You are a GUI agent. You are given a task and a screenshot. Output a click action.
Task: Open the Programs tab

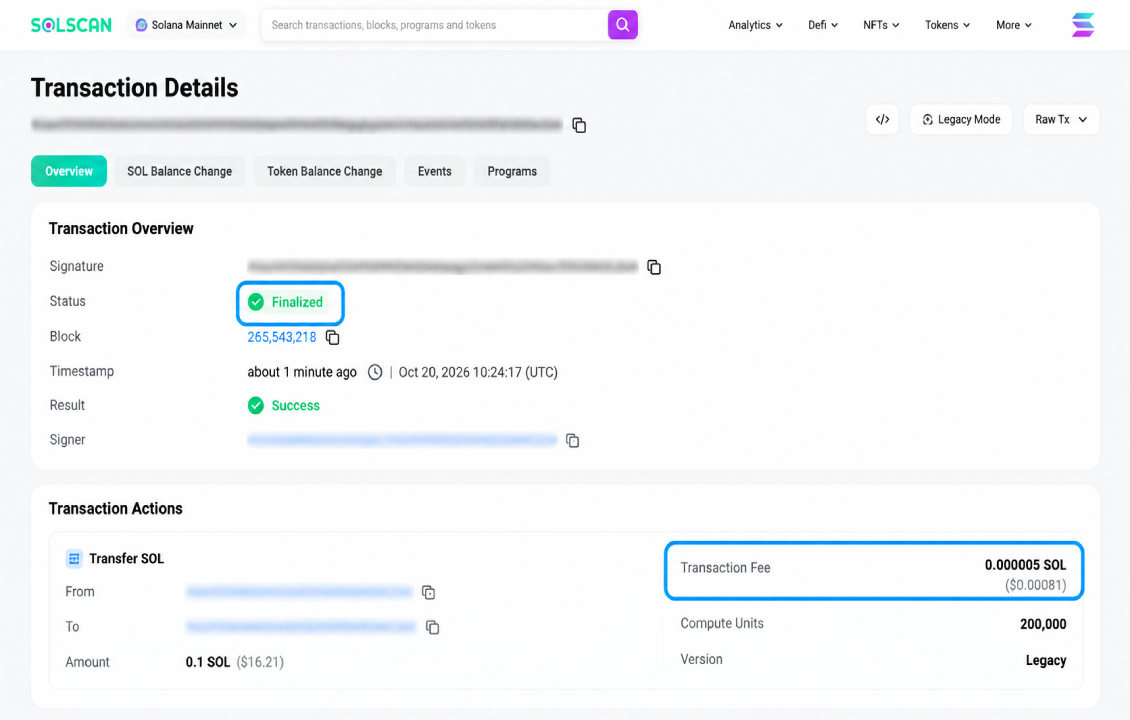point(512,172)
